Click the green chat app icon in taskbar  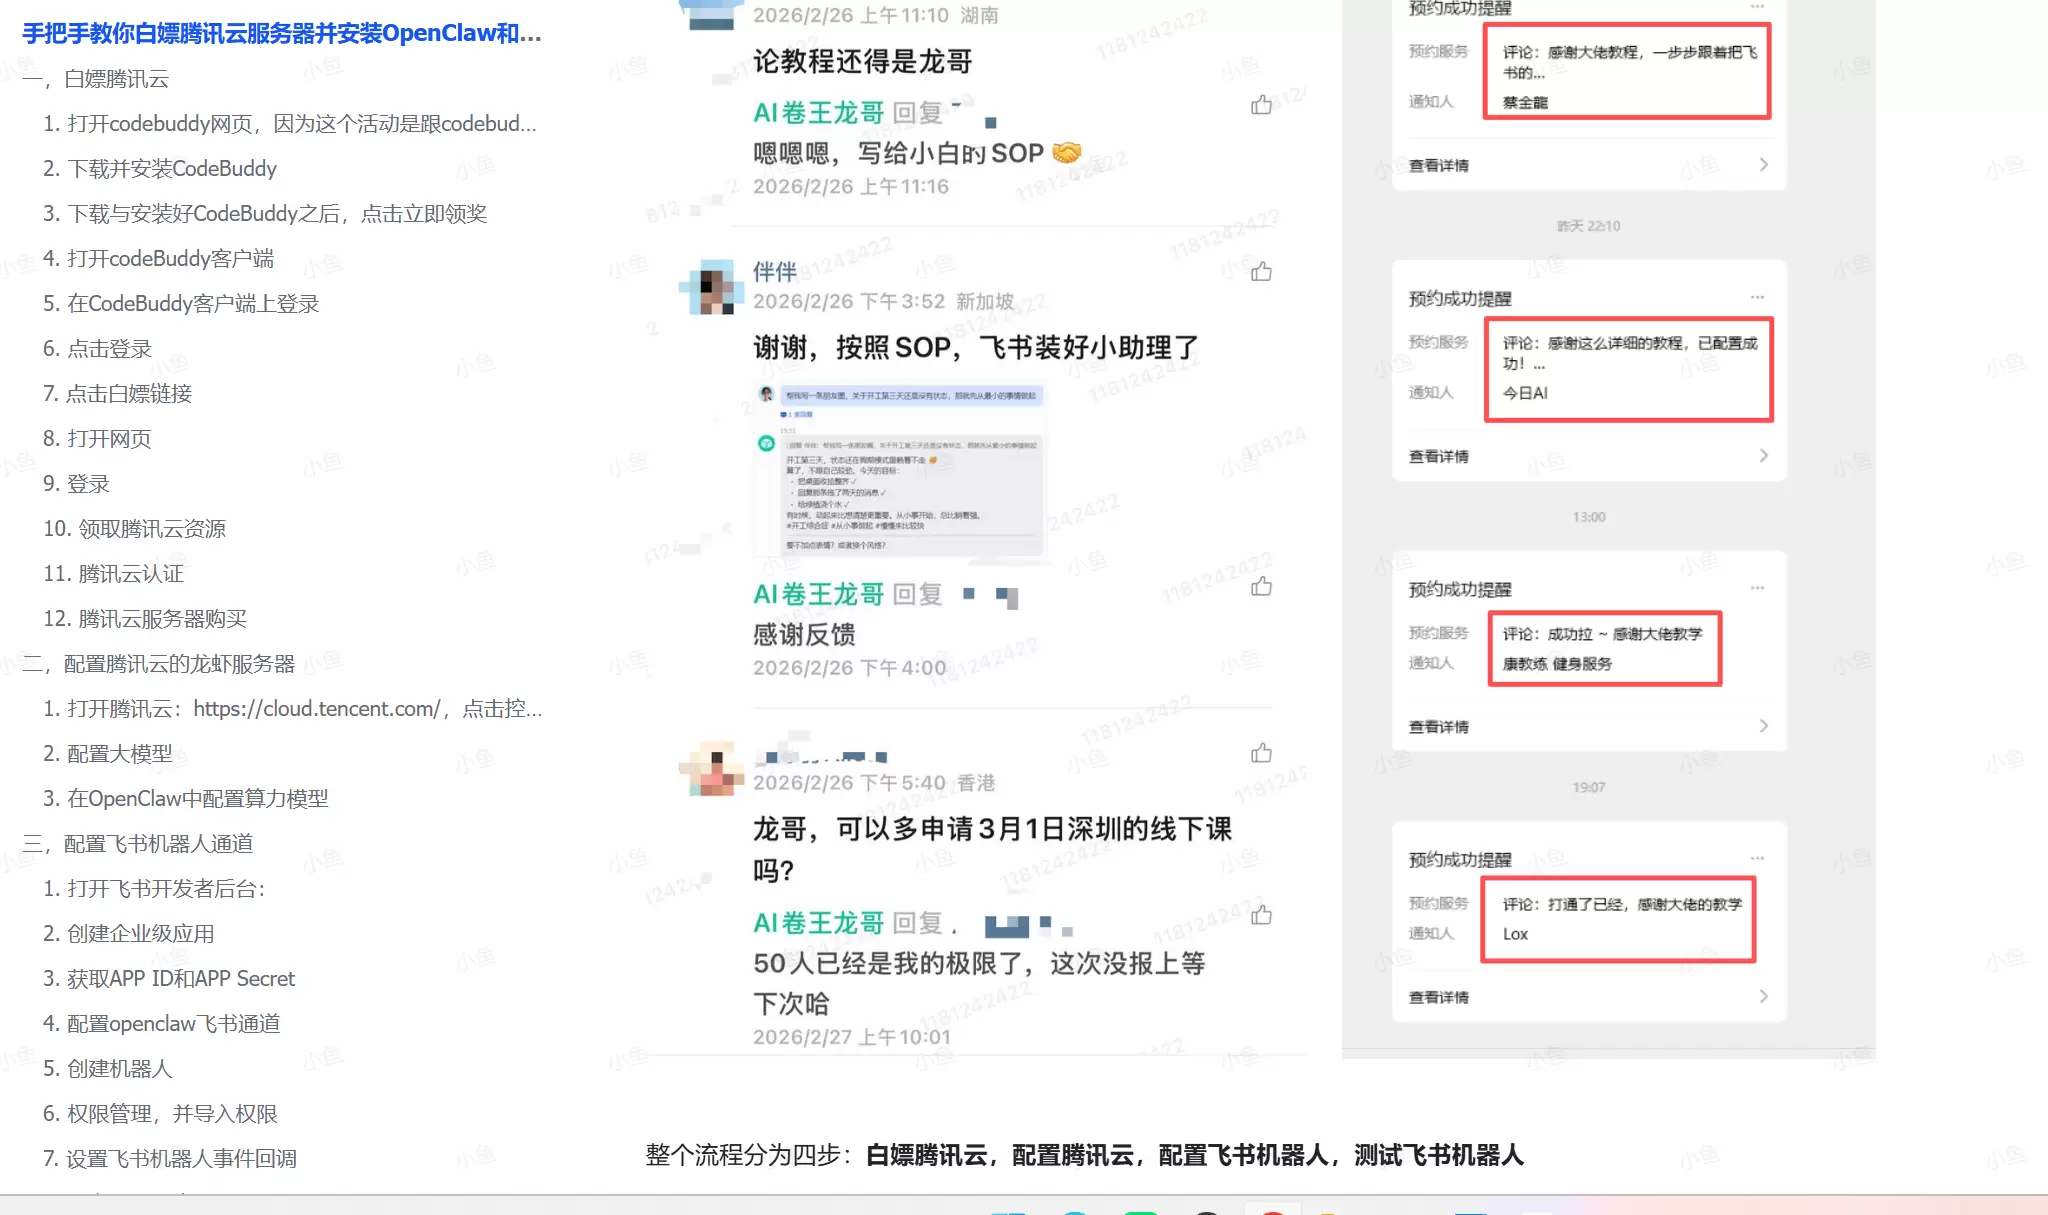(1139, 1210)
